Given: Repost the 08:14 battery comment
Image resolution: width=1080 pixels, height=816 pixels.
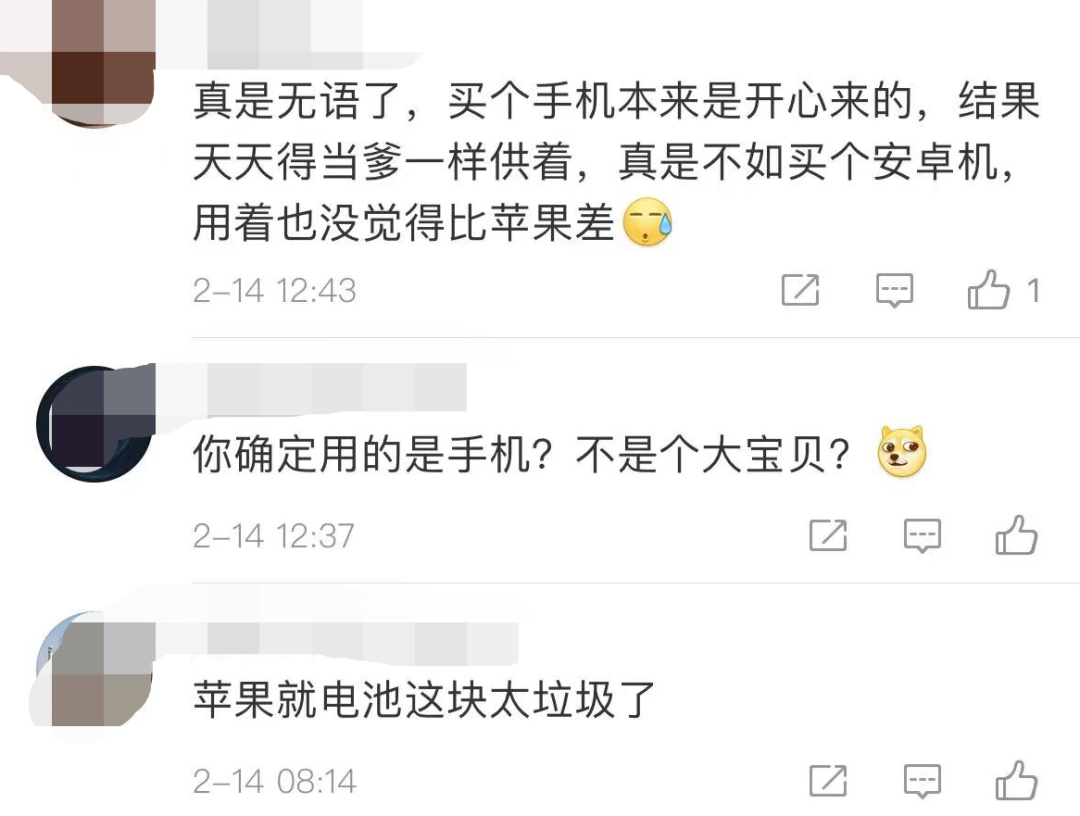Looking at the screenshot, I should (x=828, y=780).
